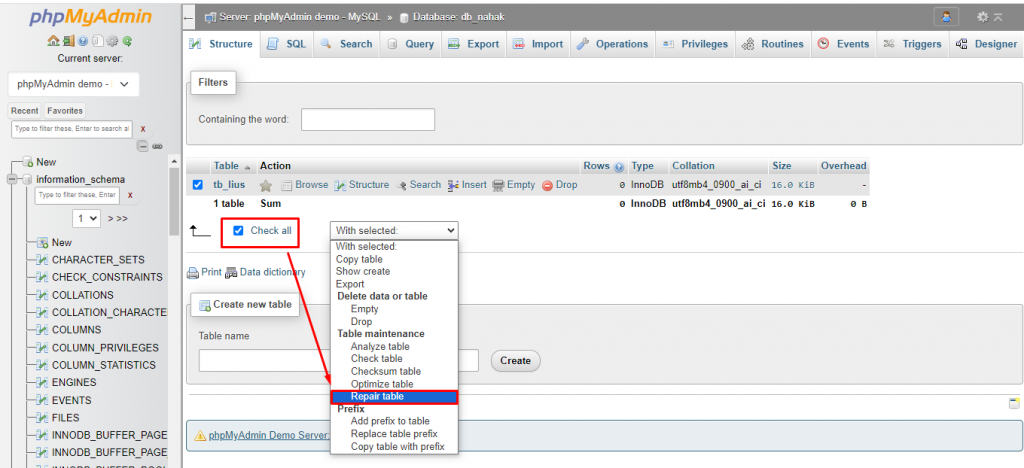Toggle the Check all checkbox

click(238, 231)
